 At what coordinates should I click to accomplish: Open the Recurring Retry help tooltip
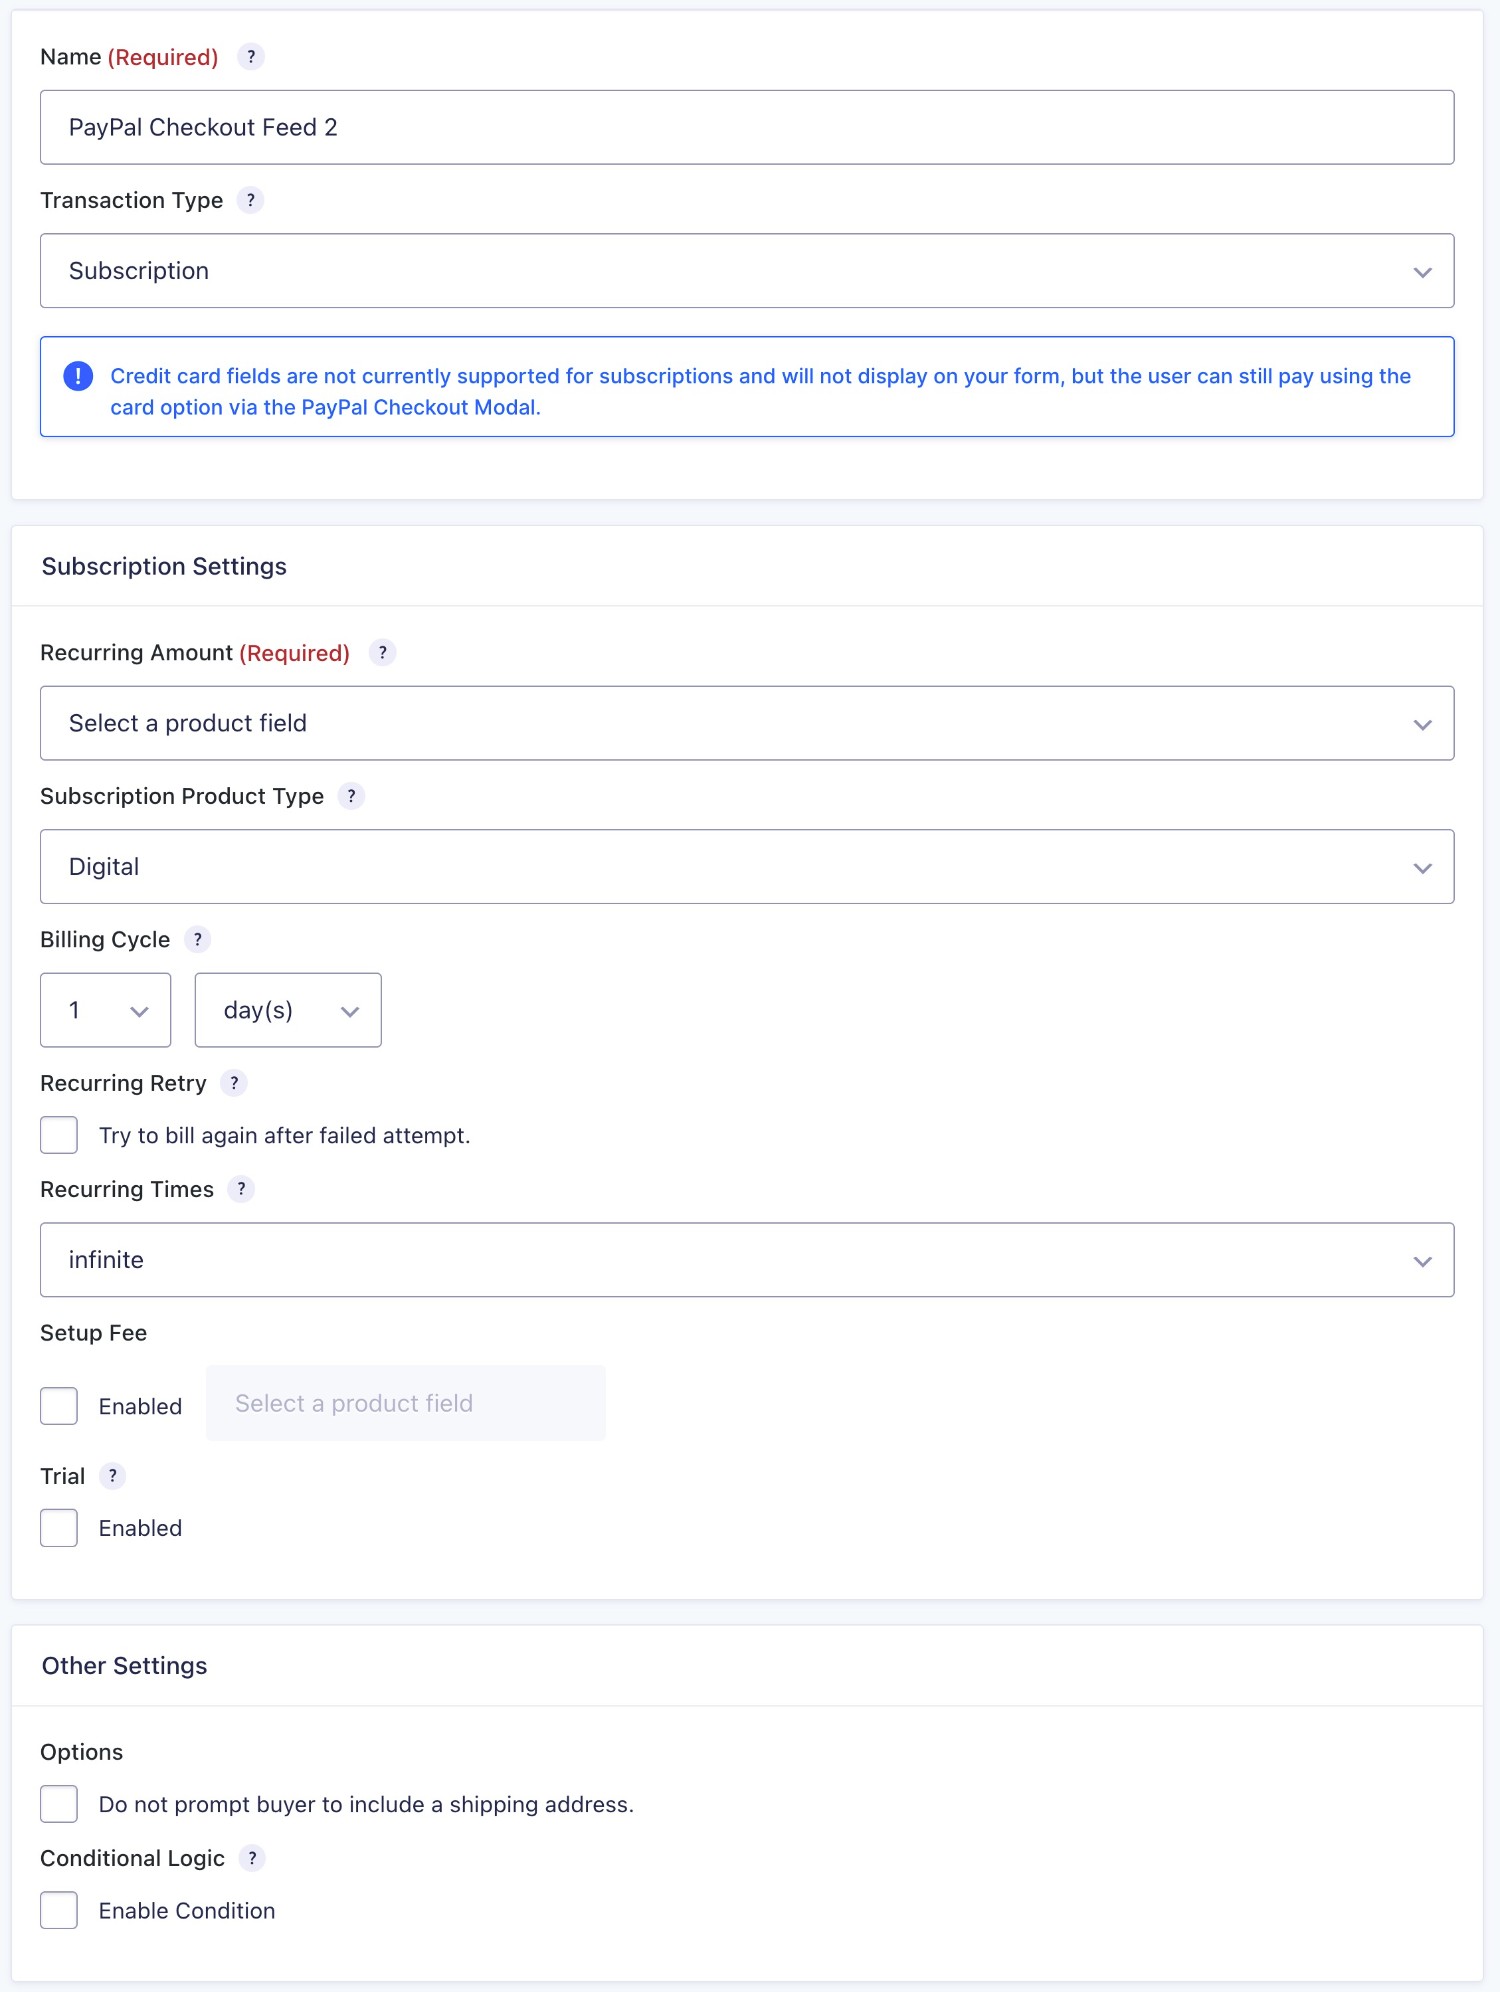234,1083
